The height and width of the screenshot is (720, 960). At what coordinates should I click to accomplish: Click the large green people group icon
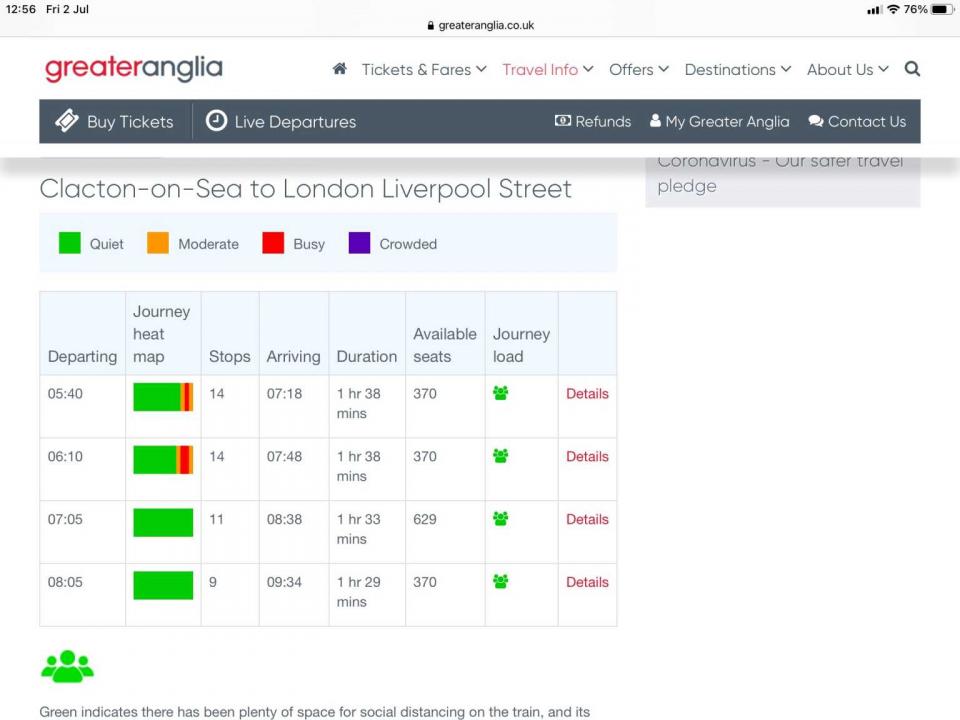(x=67, y=666)
